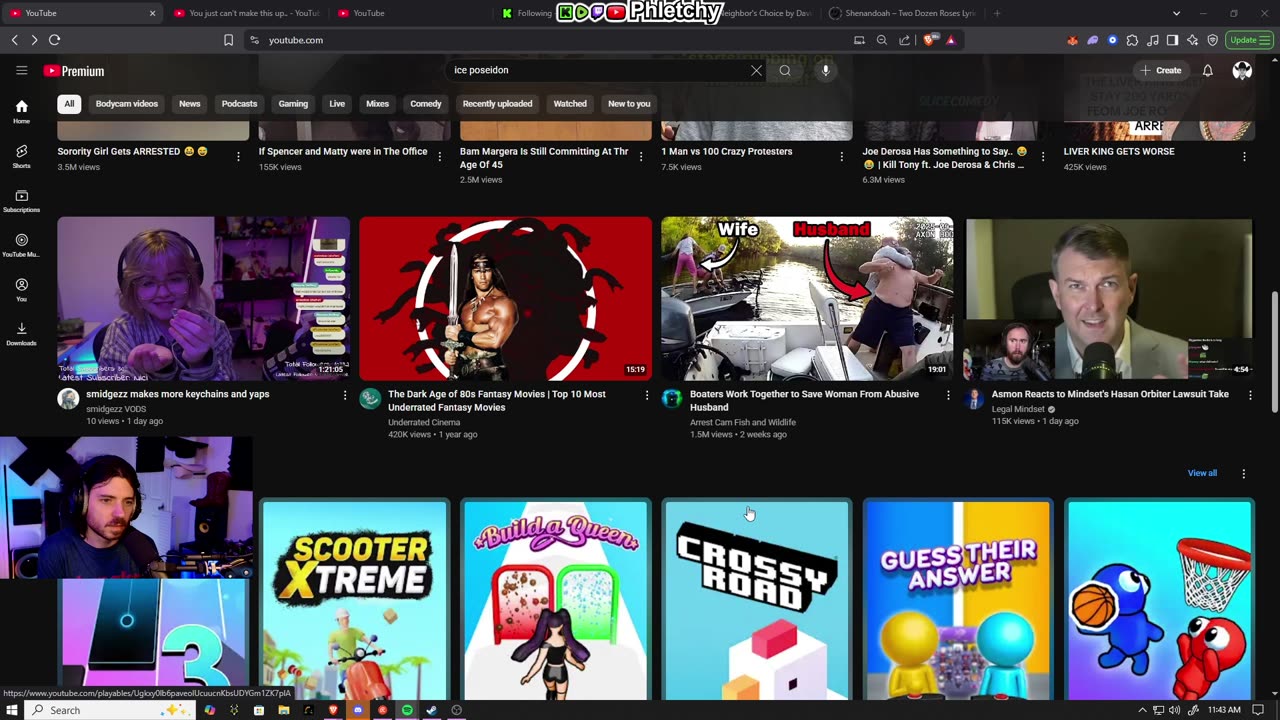Open options for LIVER KING GETS WORSE video
1280x720 pixels.
click(x=1244, y=156)
